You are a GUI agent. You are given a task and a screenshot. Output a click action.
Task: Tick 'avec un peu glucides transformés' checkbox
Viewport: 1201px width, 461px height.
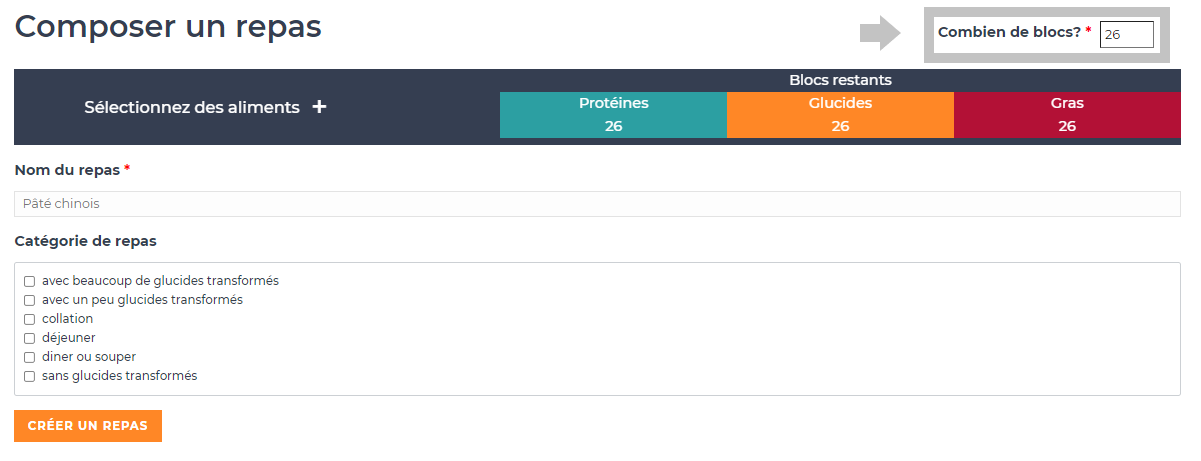pyautogui.click(x=30, y=300)
